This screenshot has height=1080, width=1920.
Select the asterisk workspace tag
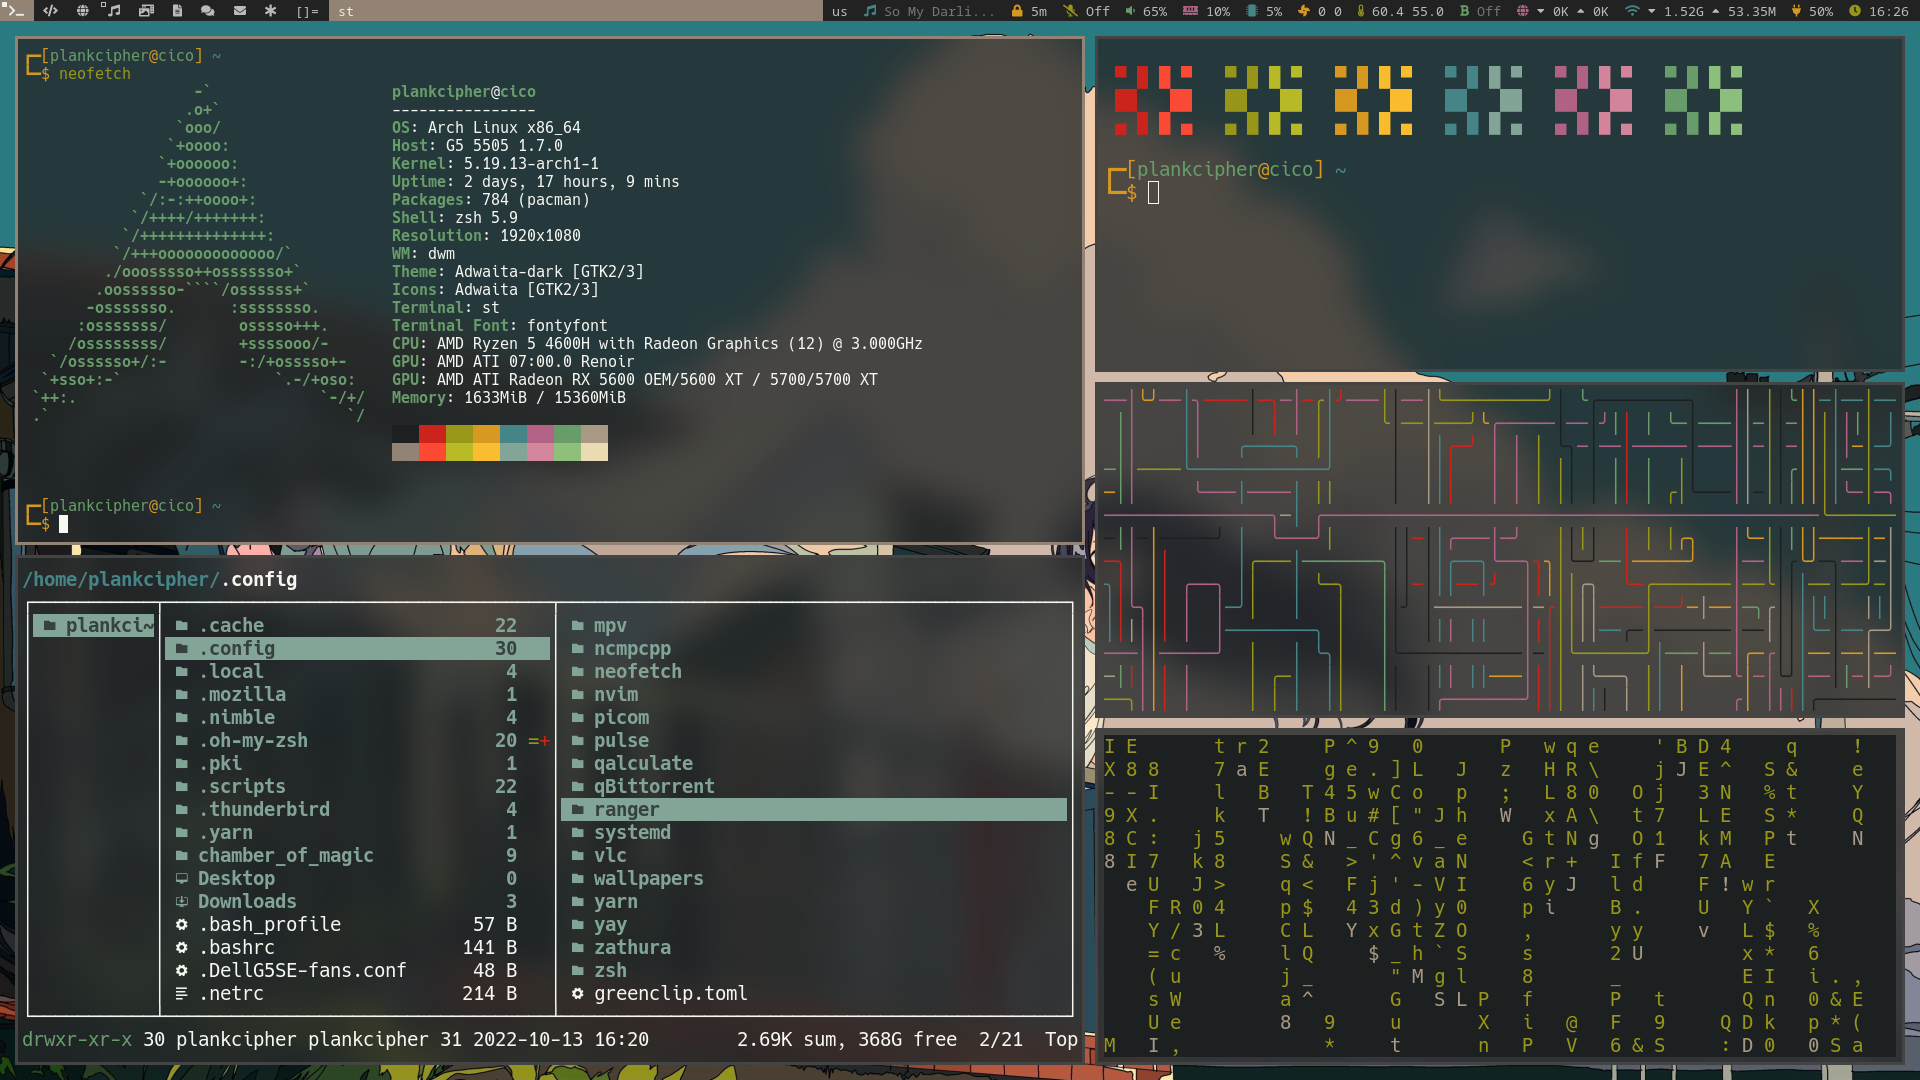pos(270,11)
